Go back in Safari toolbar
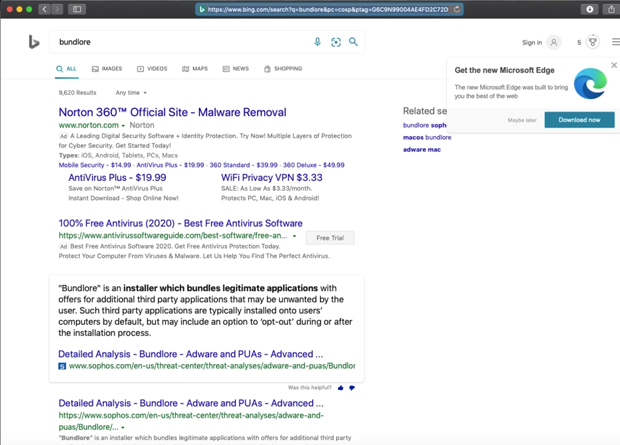 [x=45, y=9]
